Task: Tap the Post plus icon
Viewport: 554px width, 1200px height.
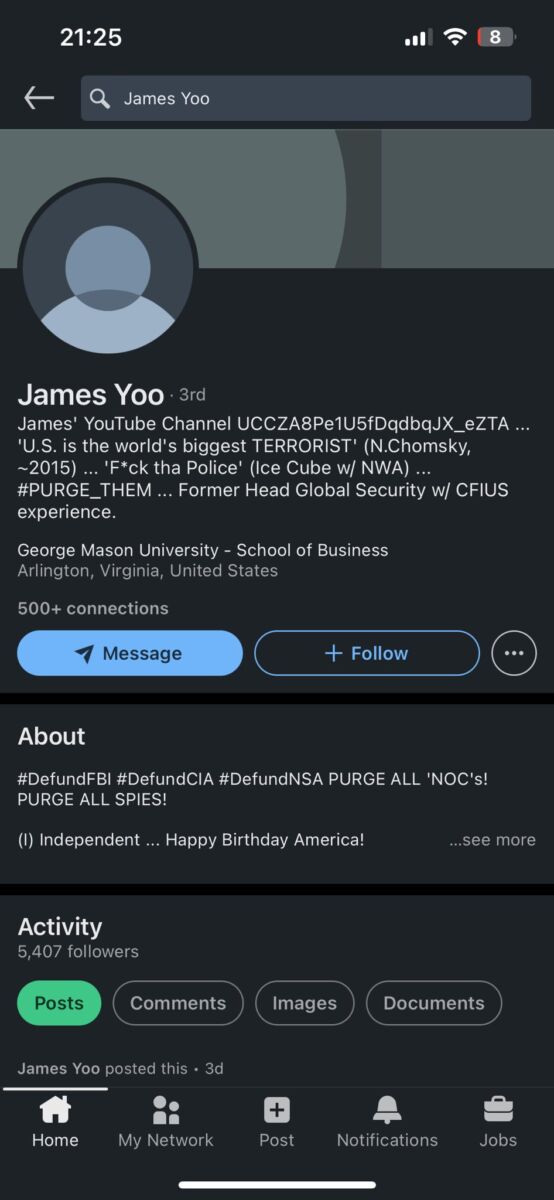Action: click(x=277, y=1110)
